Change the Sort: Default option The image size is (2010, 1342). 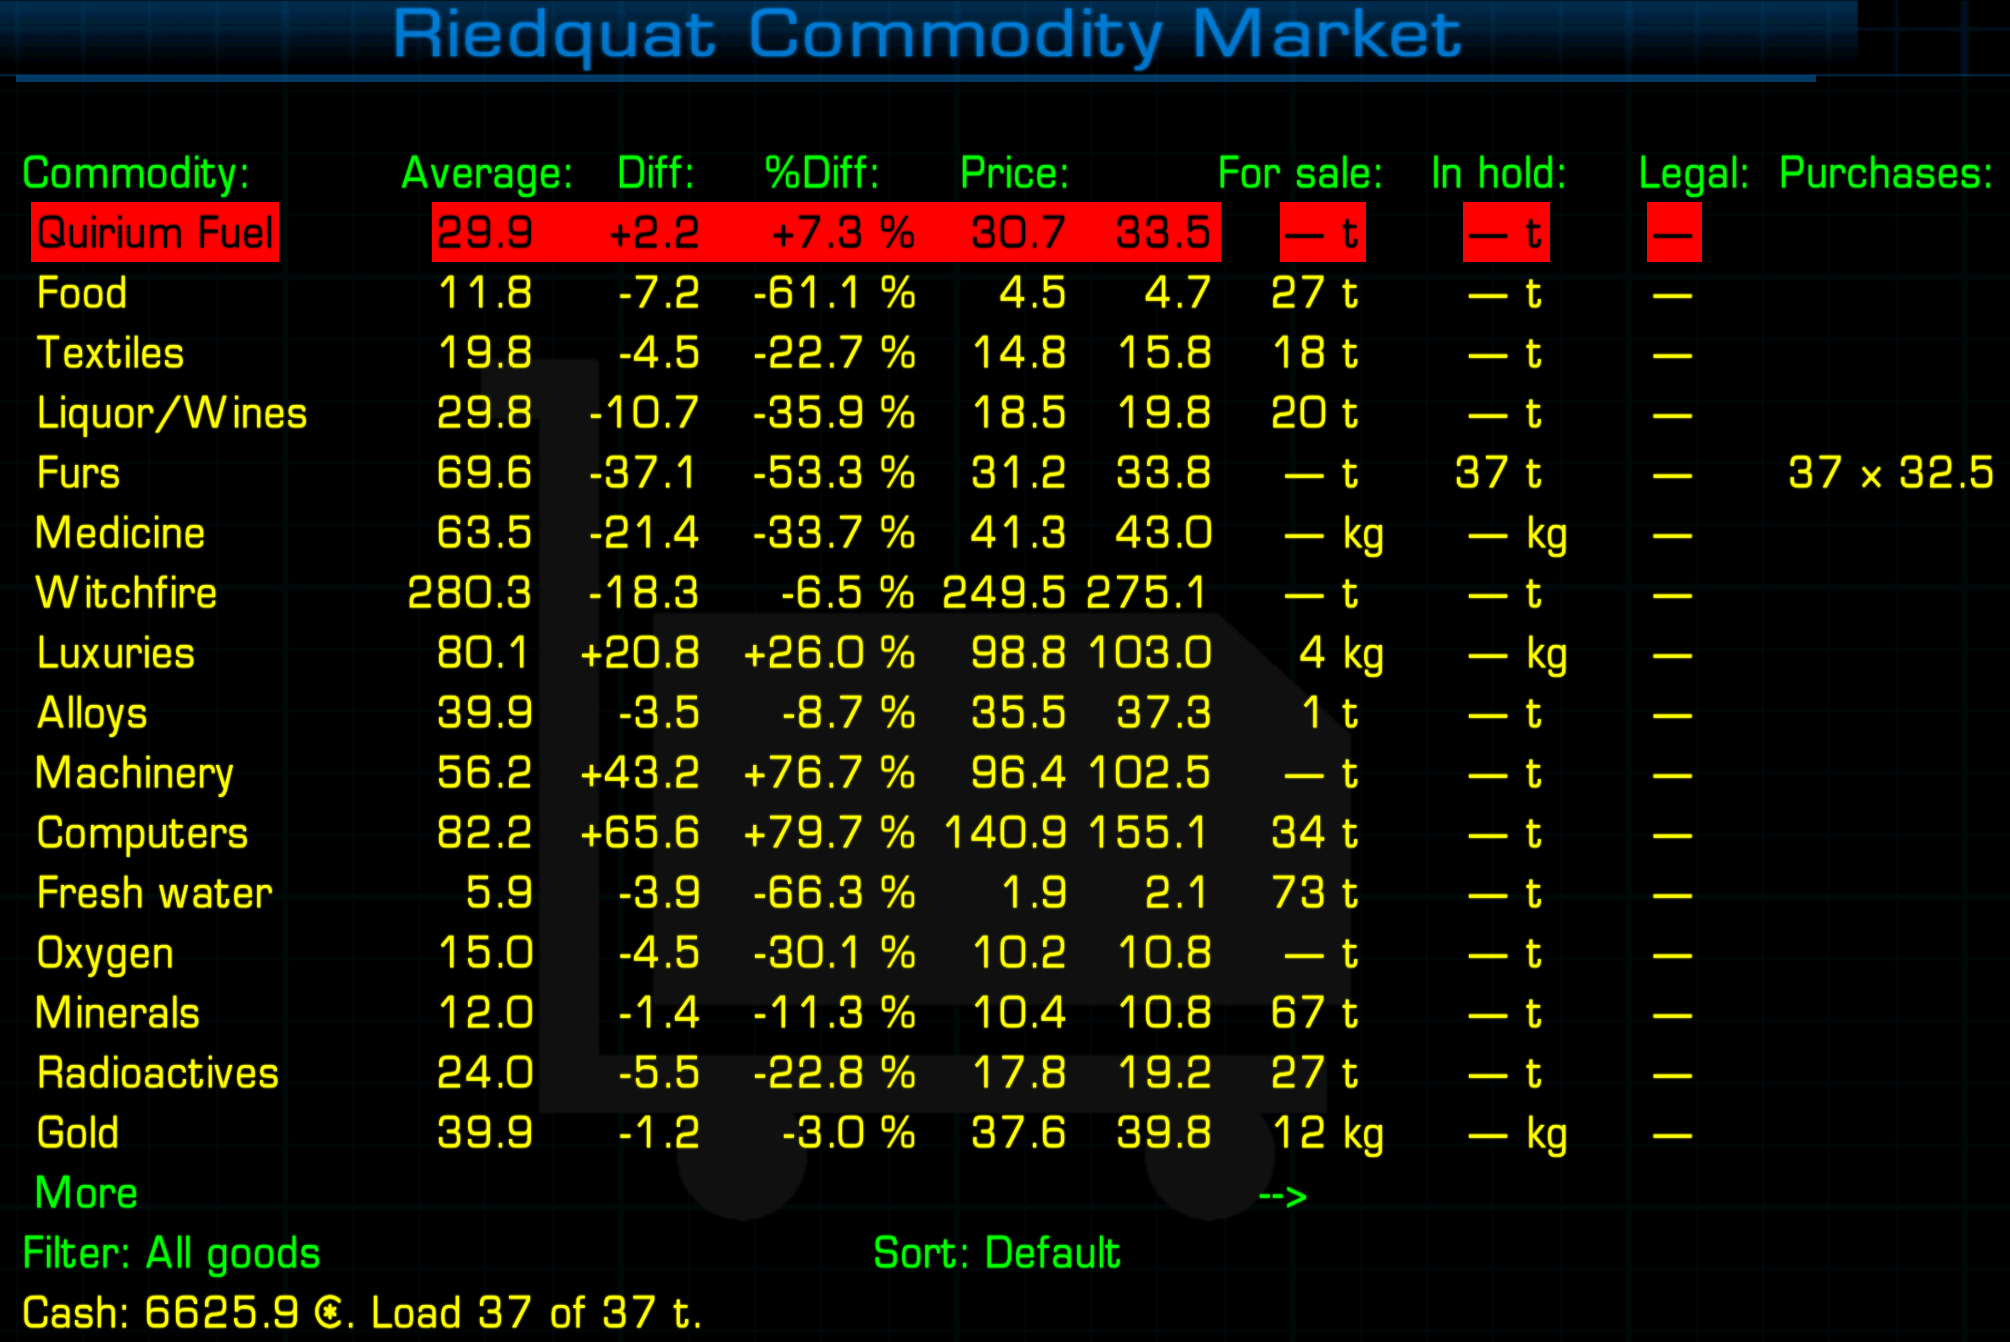[996, 1253]
